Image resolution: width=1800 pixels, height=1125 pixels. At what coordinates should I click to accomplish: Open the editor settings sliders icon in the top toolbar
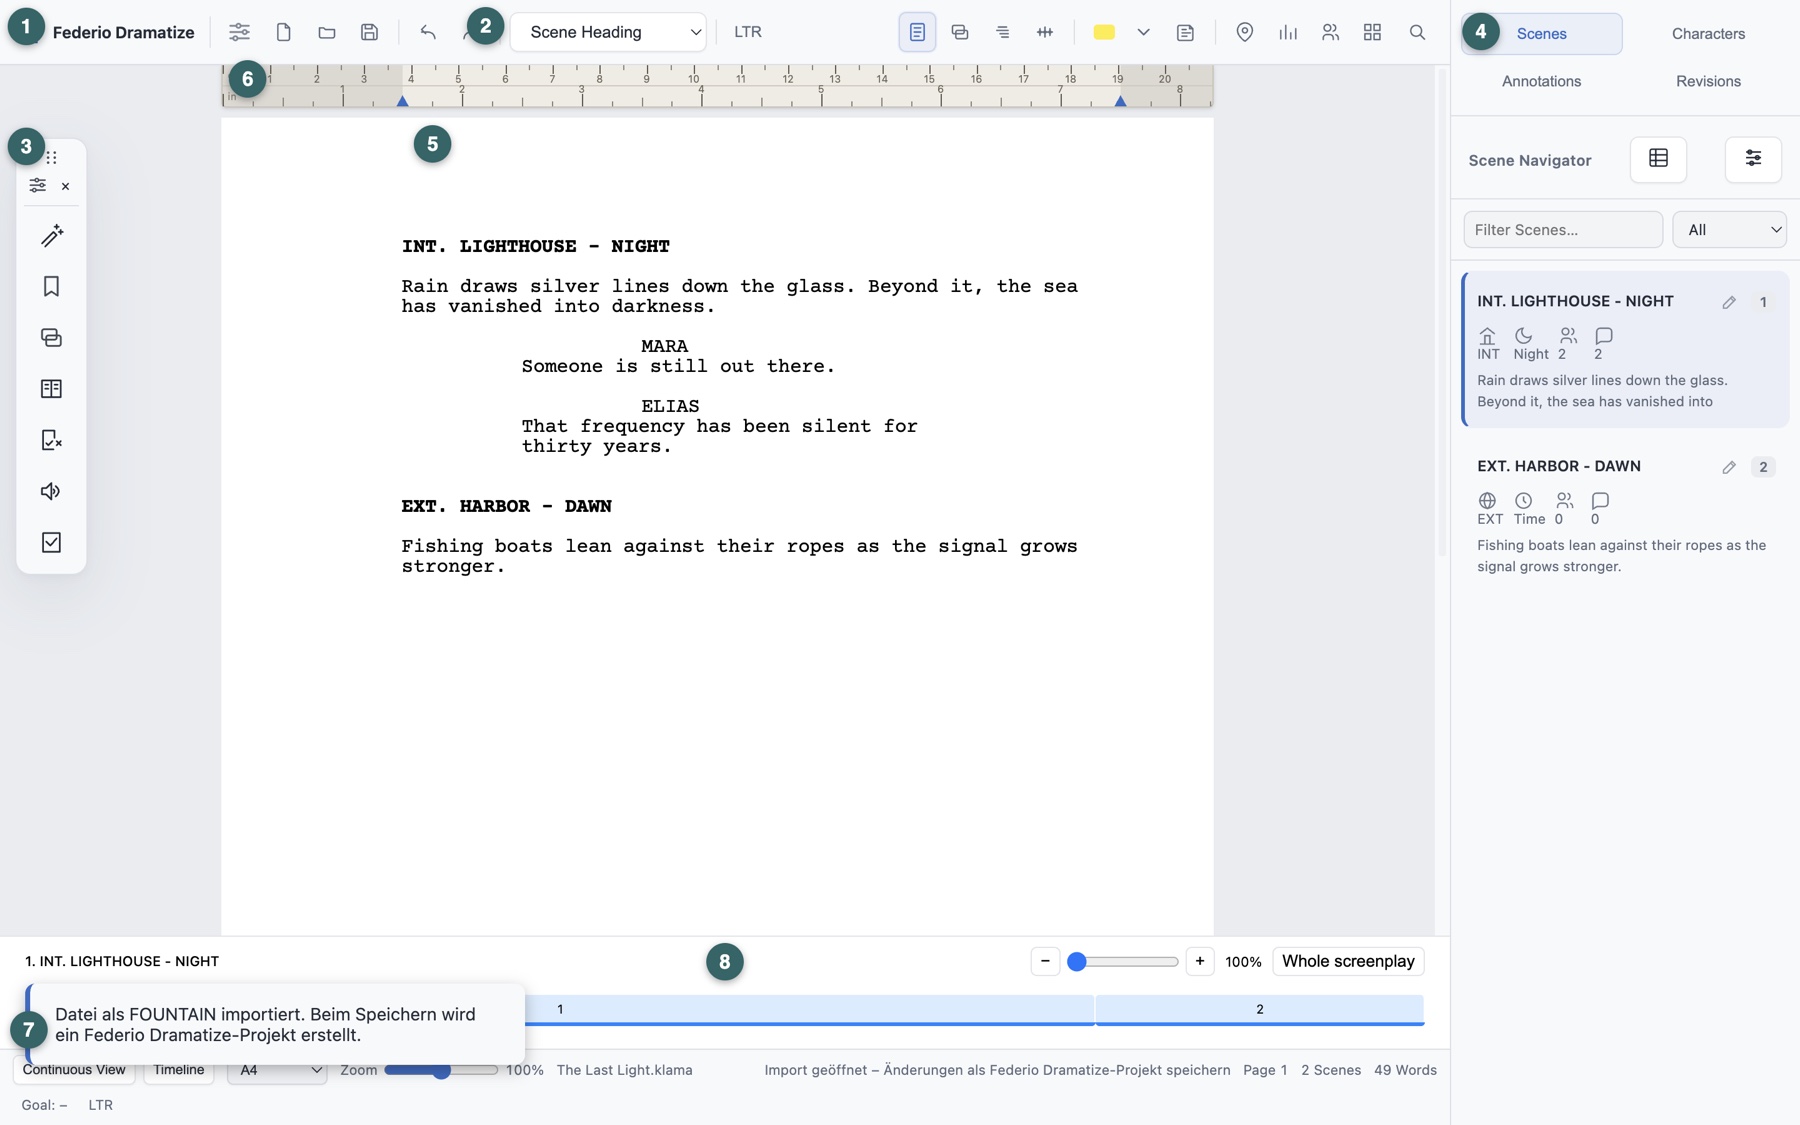(x=239, y=32)
